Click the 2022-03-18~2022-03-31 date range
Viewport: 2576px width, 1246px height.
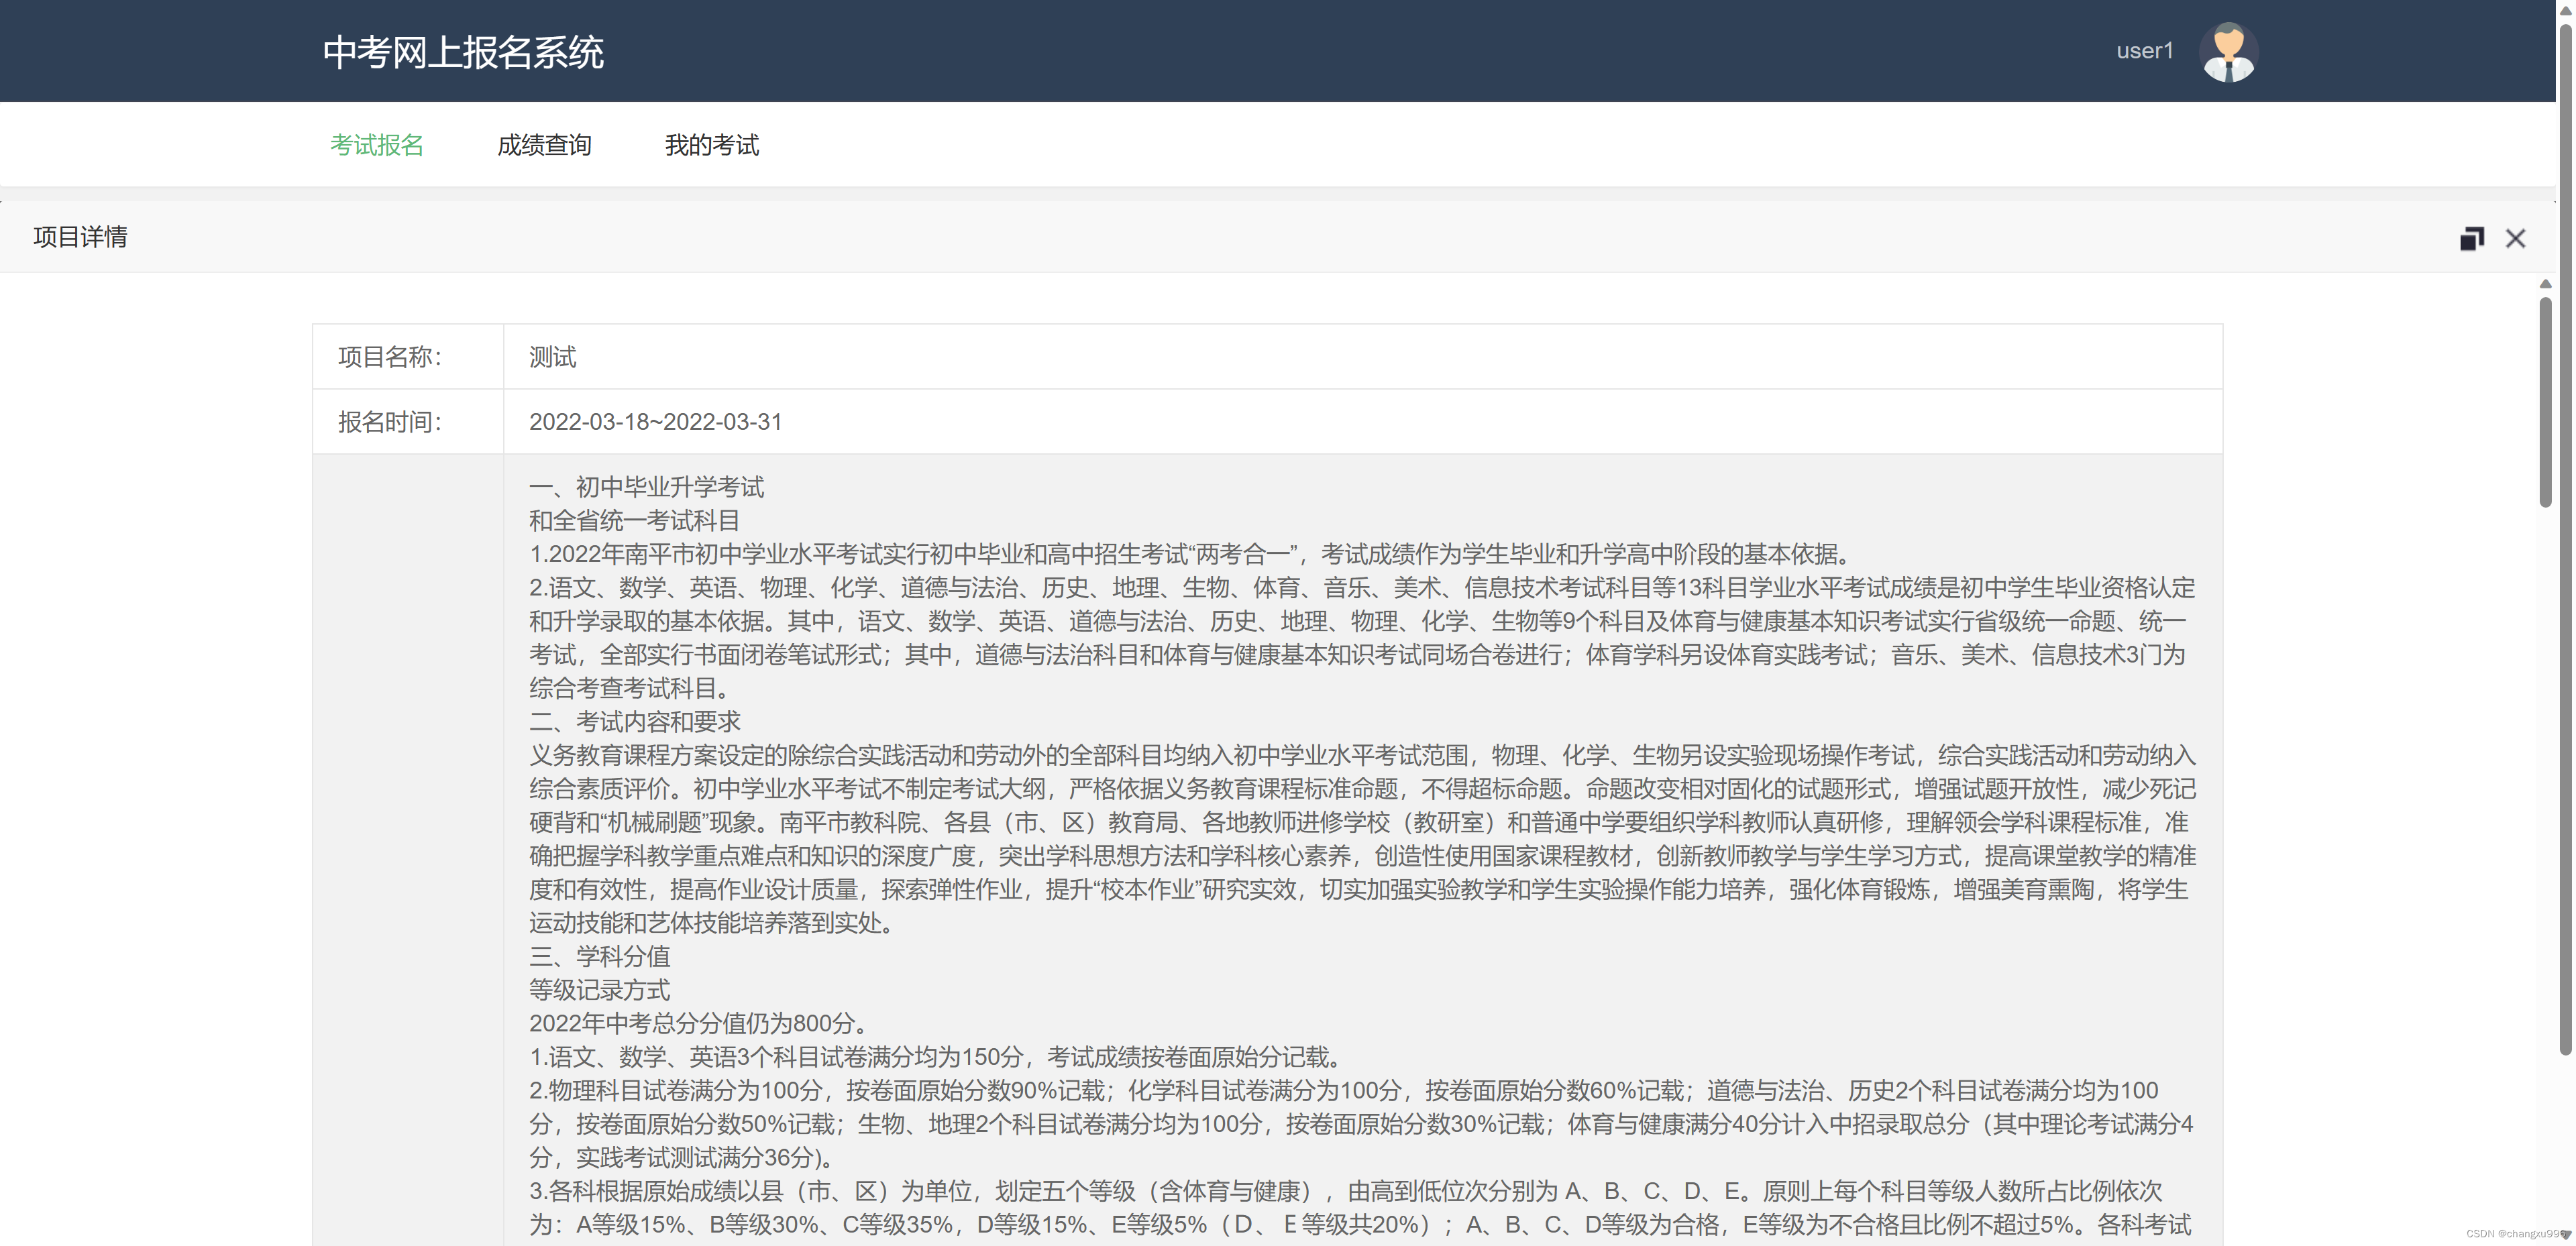pos(655,422)
